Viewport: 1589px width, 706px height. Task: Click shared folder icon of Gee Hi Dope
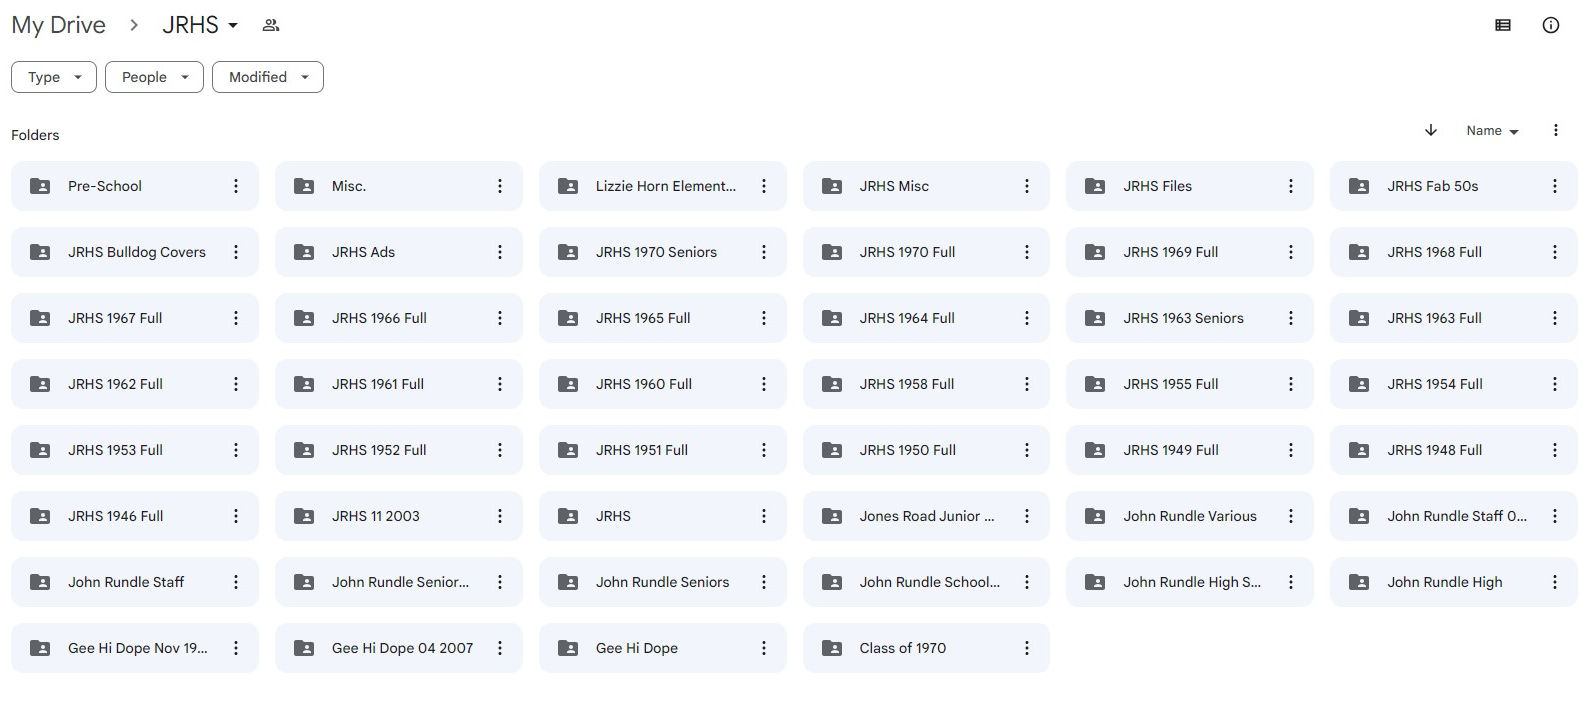coord(568,648)
